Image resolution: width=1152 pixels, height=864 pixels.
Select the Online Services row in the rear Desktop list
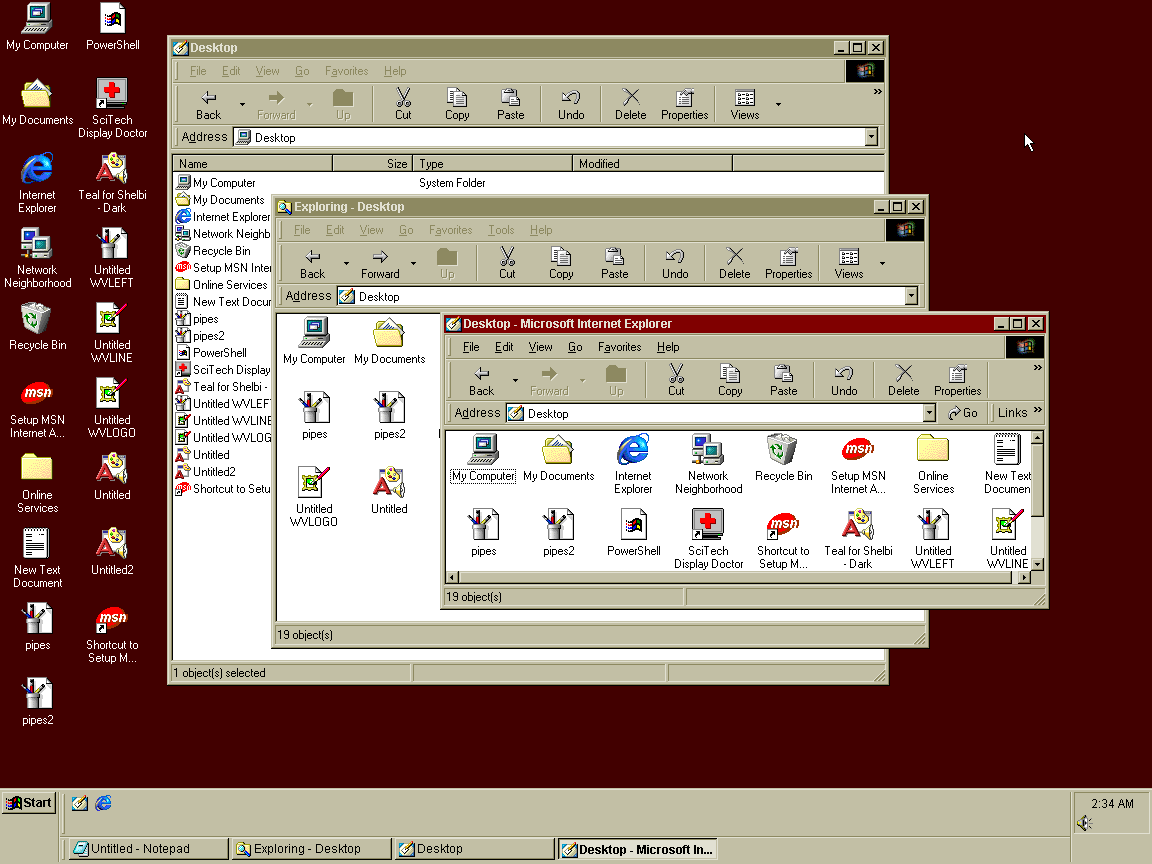click(223, 285)
